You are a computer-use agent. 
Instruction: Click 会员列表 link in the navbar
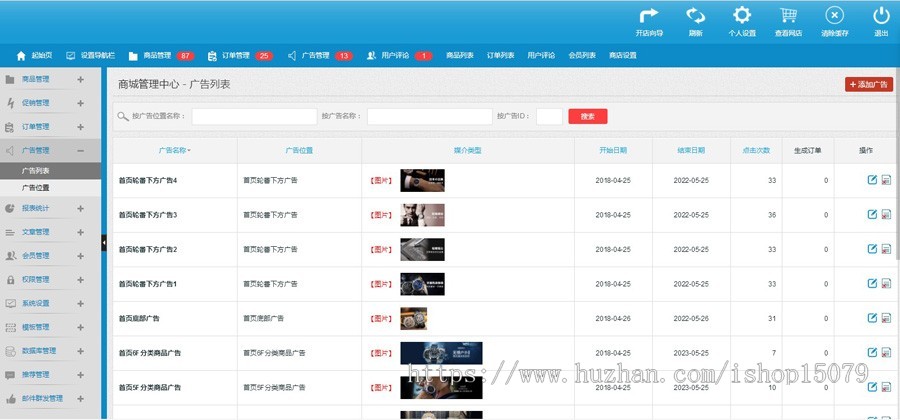(582, 56)
